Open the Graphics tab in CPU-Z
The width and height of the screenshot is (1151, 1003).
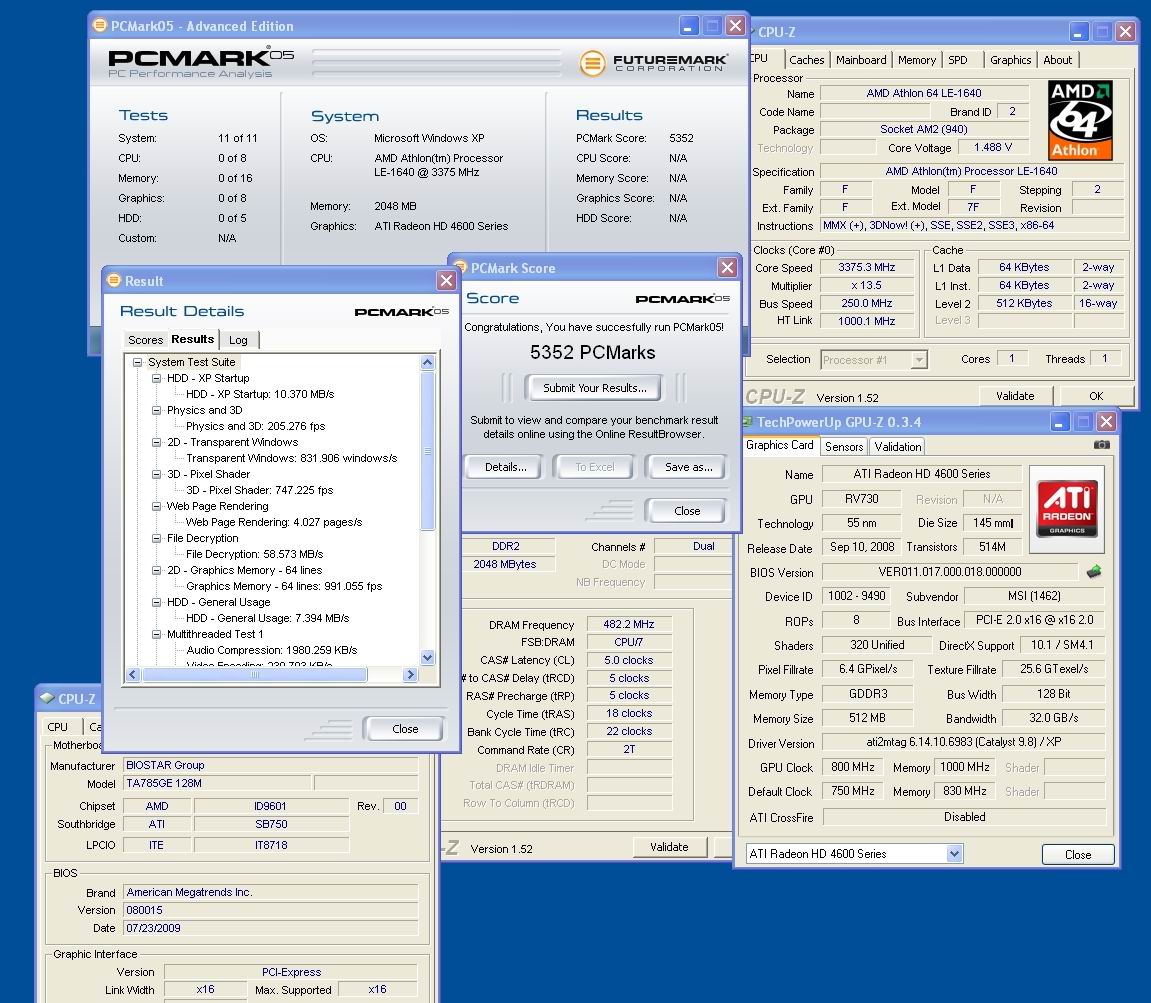point(1010,60)
